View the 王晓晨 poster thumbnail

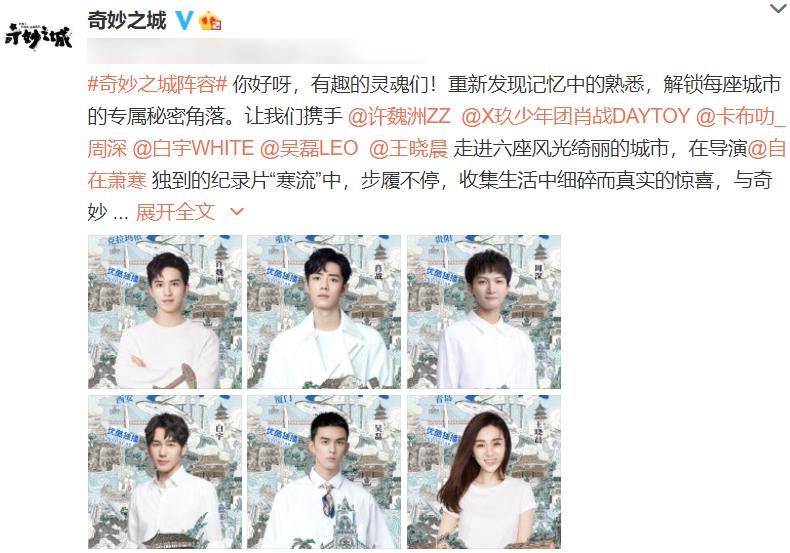click(484, 472)
